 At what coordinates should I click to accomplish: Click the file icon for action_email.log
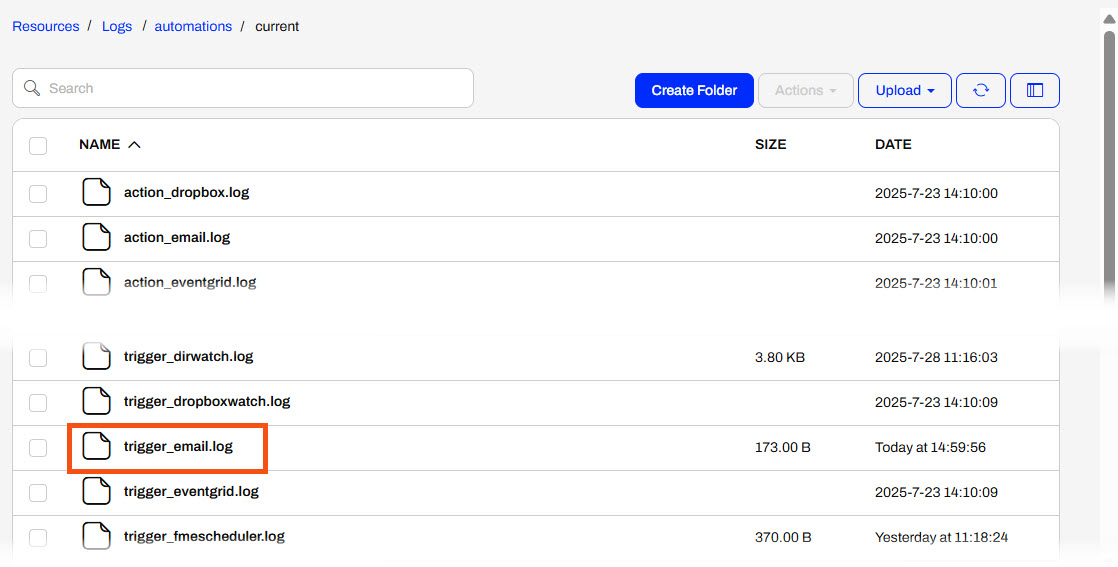pyautogui.click(x=96, y=238)
